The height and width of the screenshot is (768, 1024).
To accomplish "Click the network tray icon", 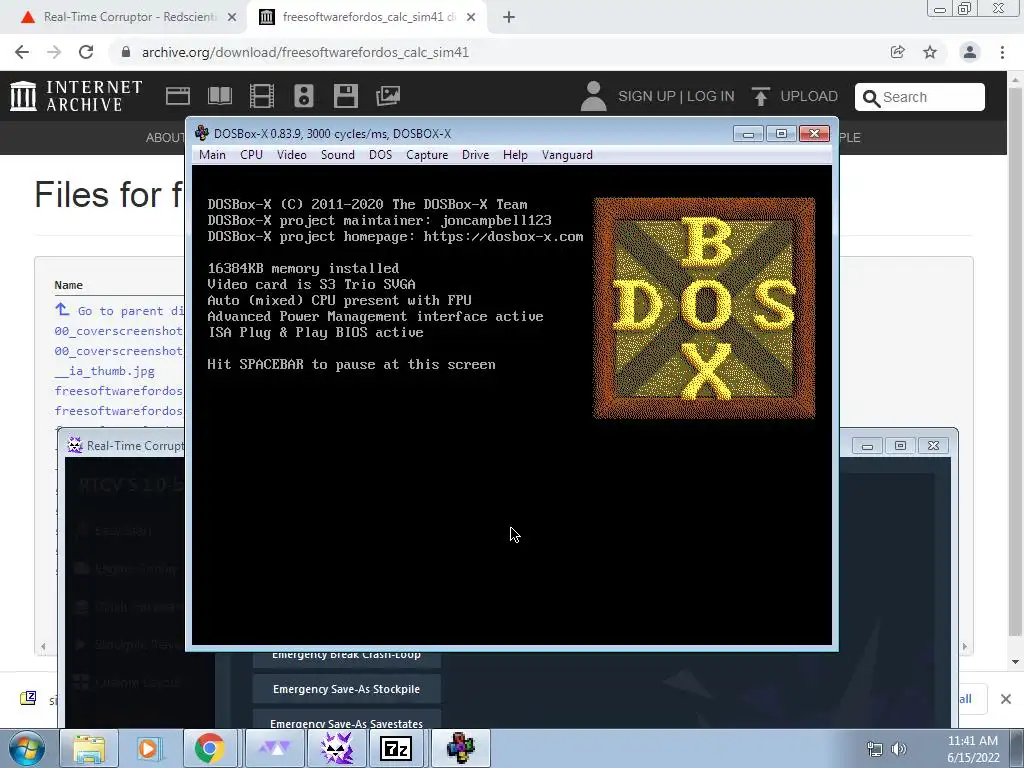I will tap(874, 749).
